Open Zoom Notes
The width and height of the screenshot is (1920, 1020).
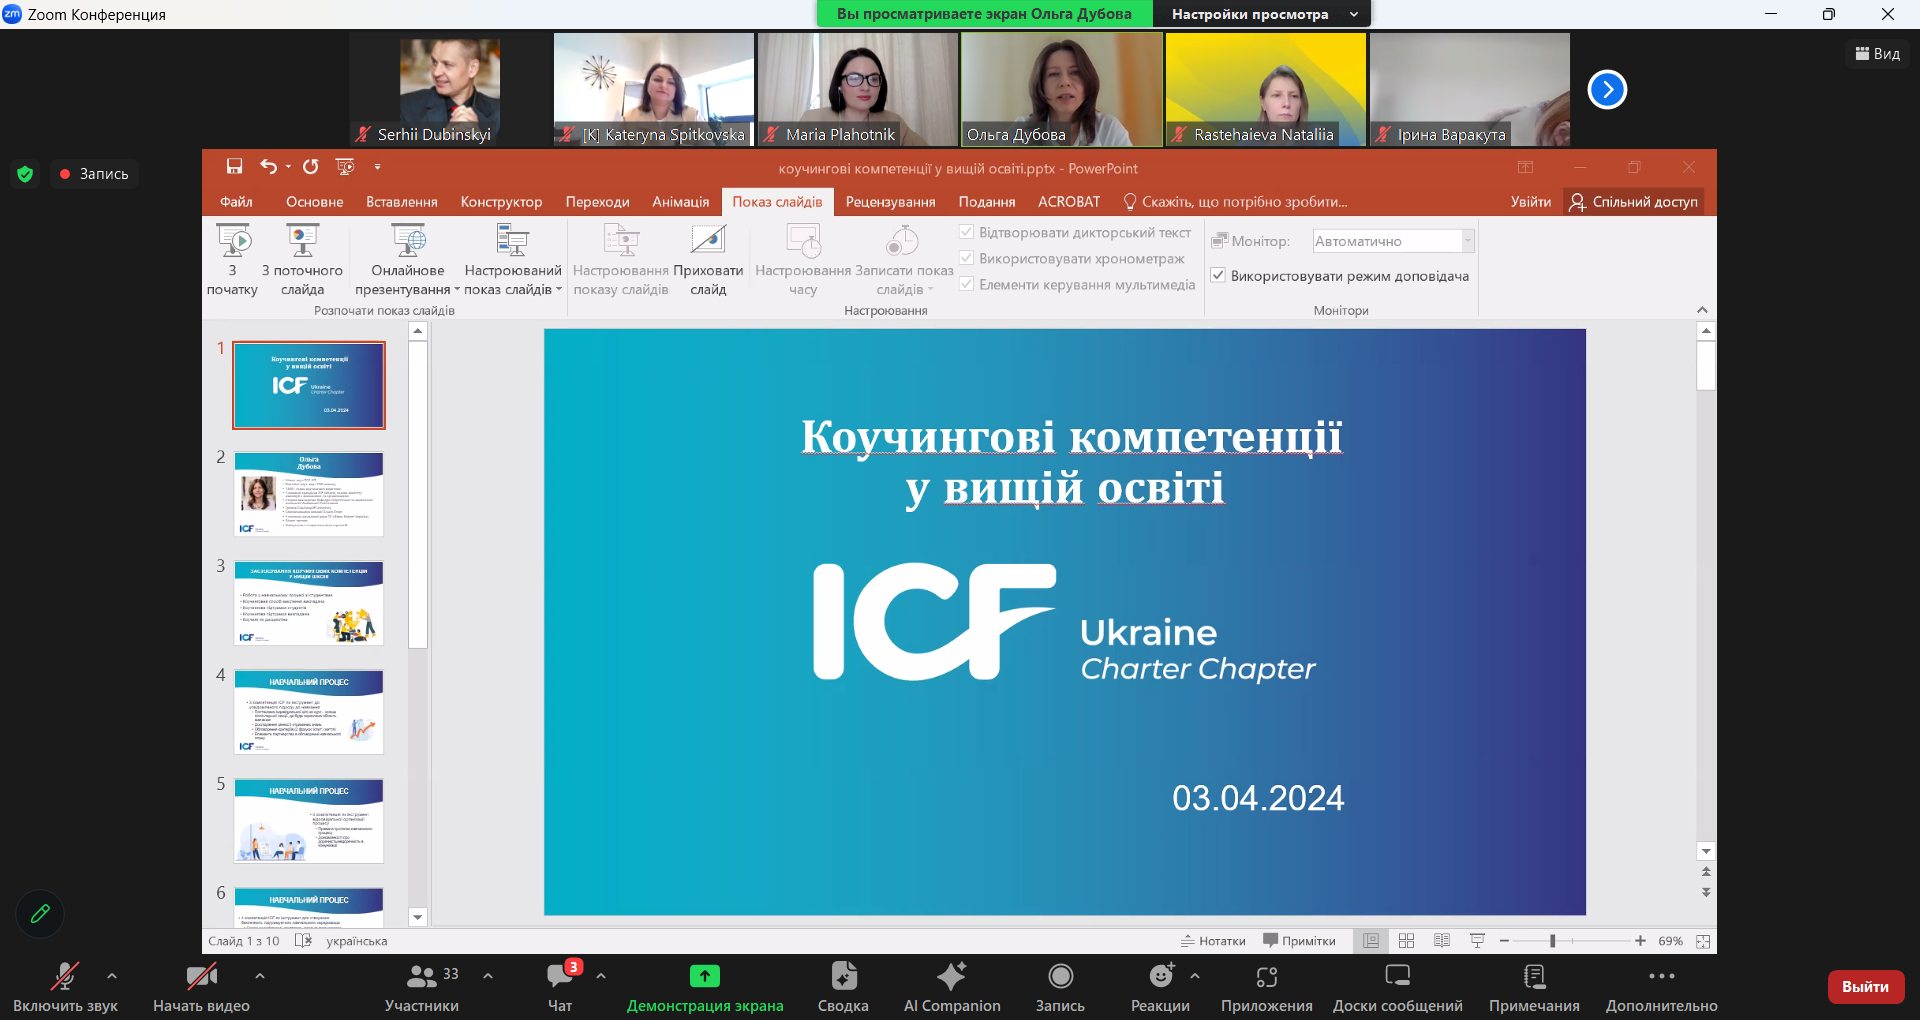click(x=1534, y=987)
